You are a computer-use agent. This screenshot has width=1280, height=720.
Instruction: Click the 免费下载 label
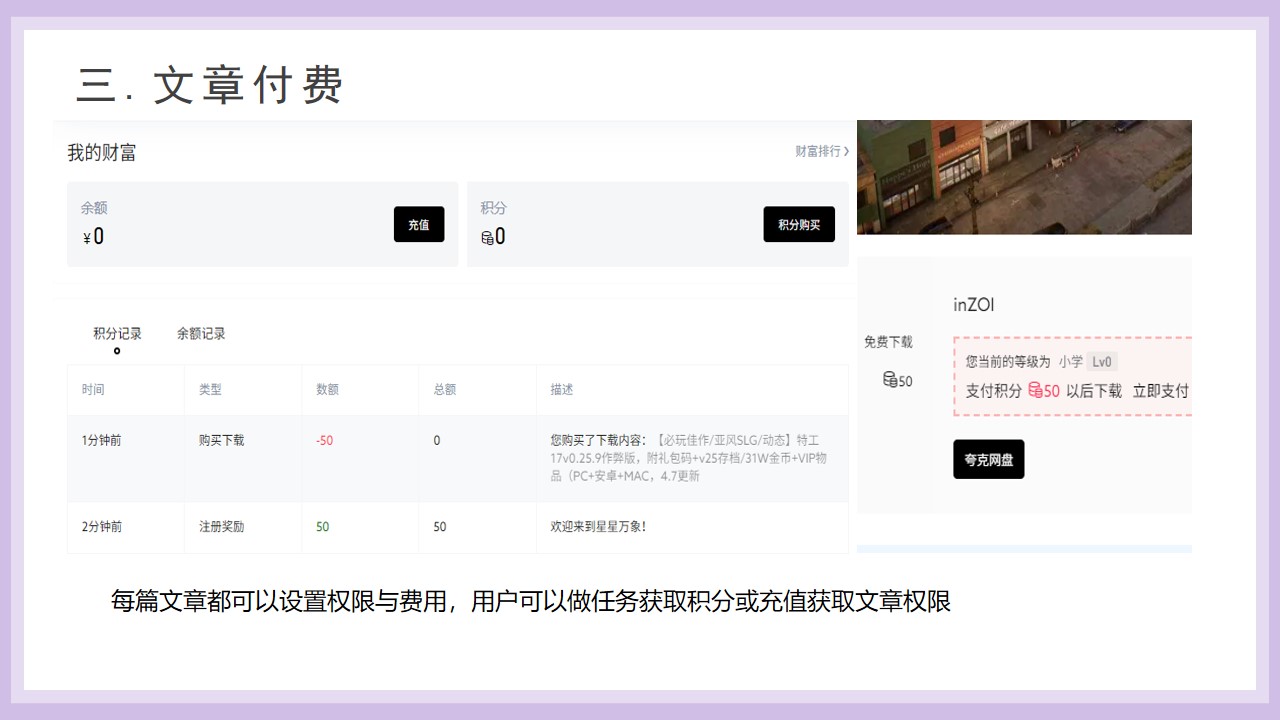point(889,342)
